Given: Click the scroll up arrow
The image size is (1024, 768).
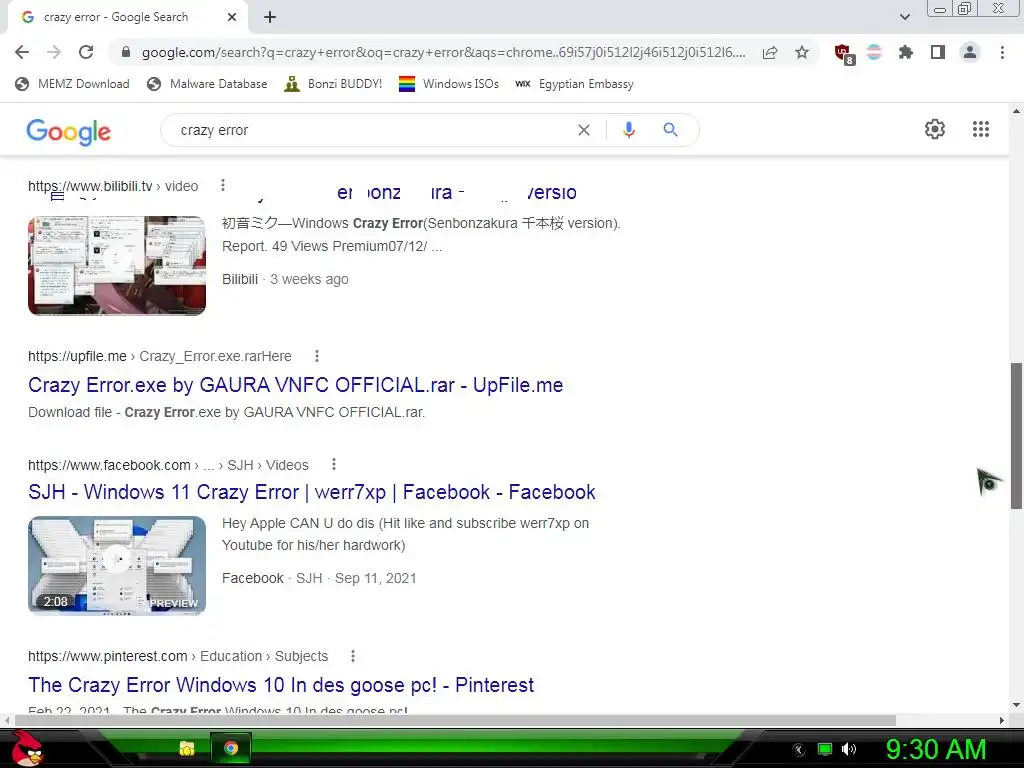Looking at the screenshot, I should [x=1016, y=111].
